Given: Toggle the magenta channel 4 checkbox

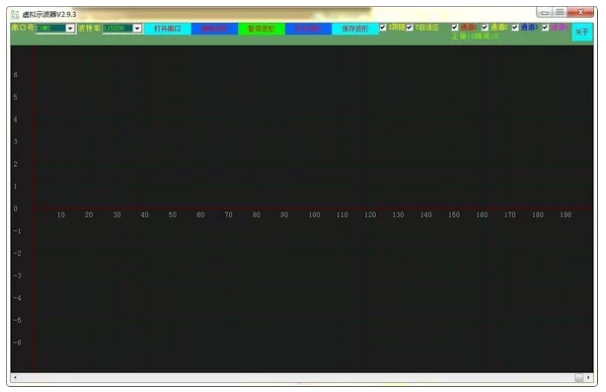Looking at the screenshot, I should [545, 27].
